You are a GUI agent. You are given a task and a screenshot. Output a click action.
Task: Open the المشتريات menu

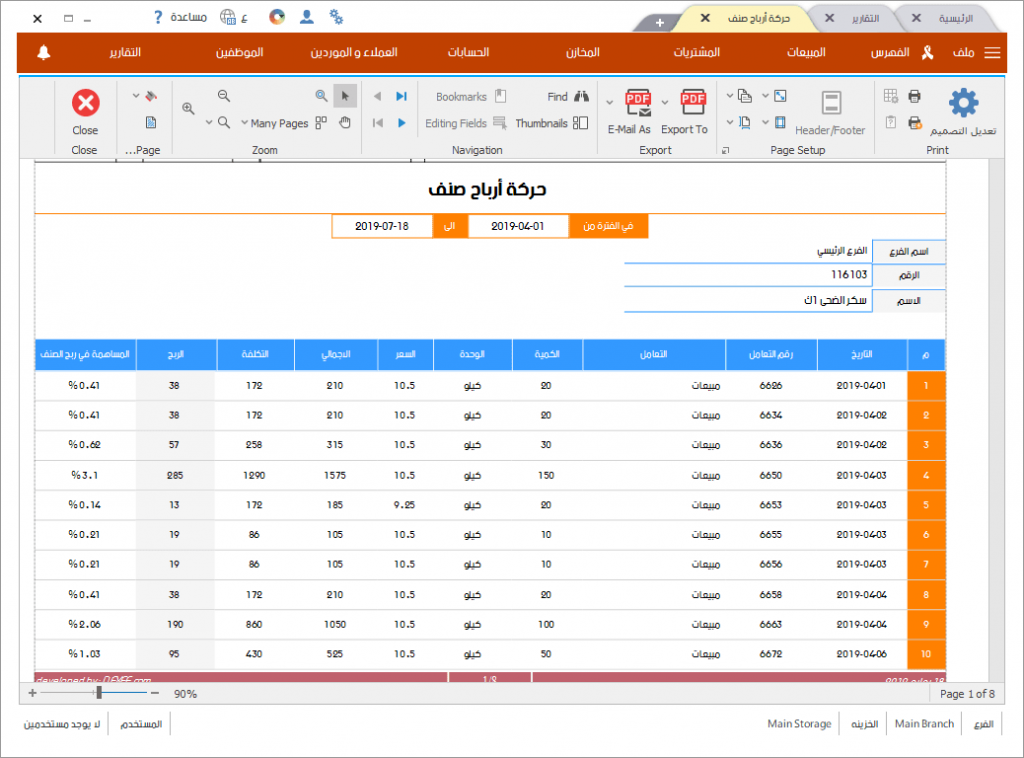(x=697, y=52)
